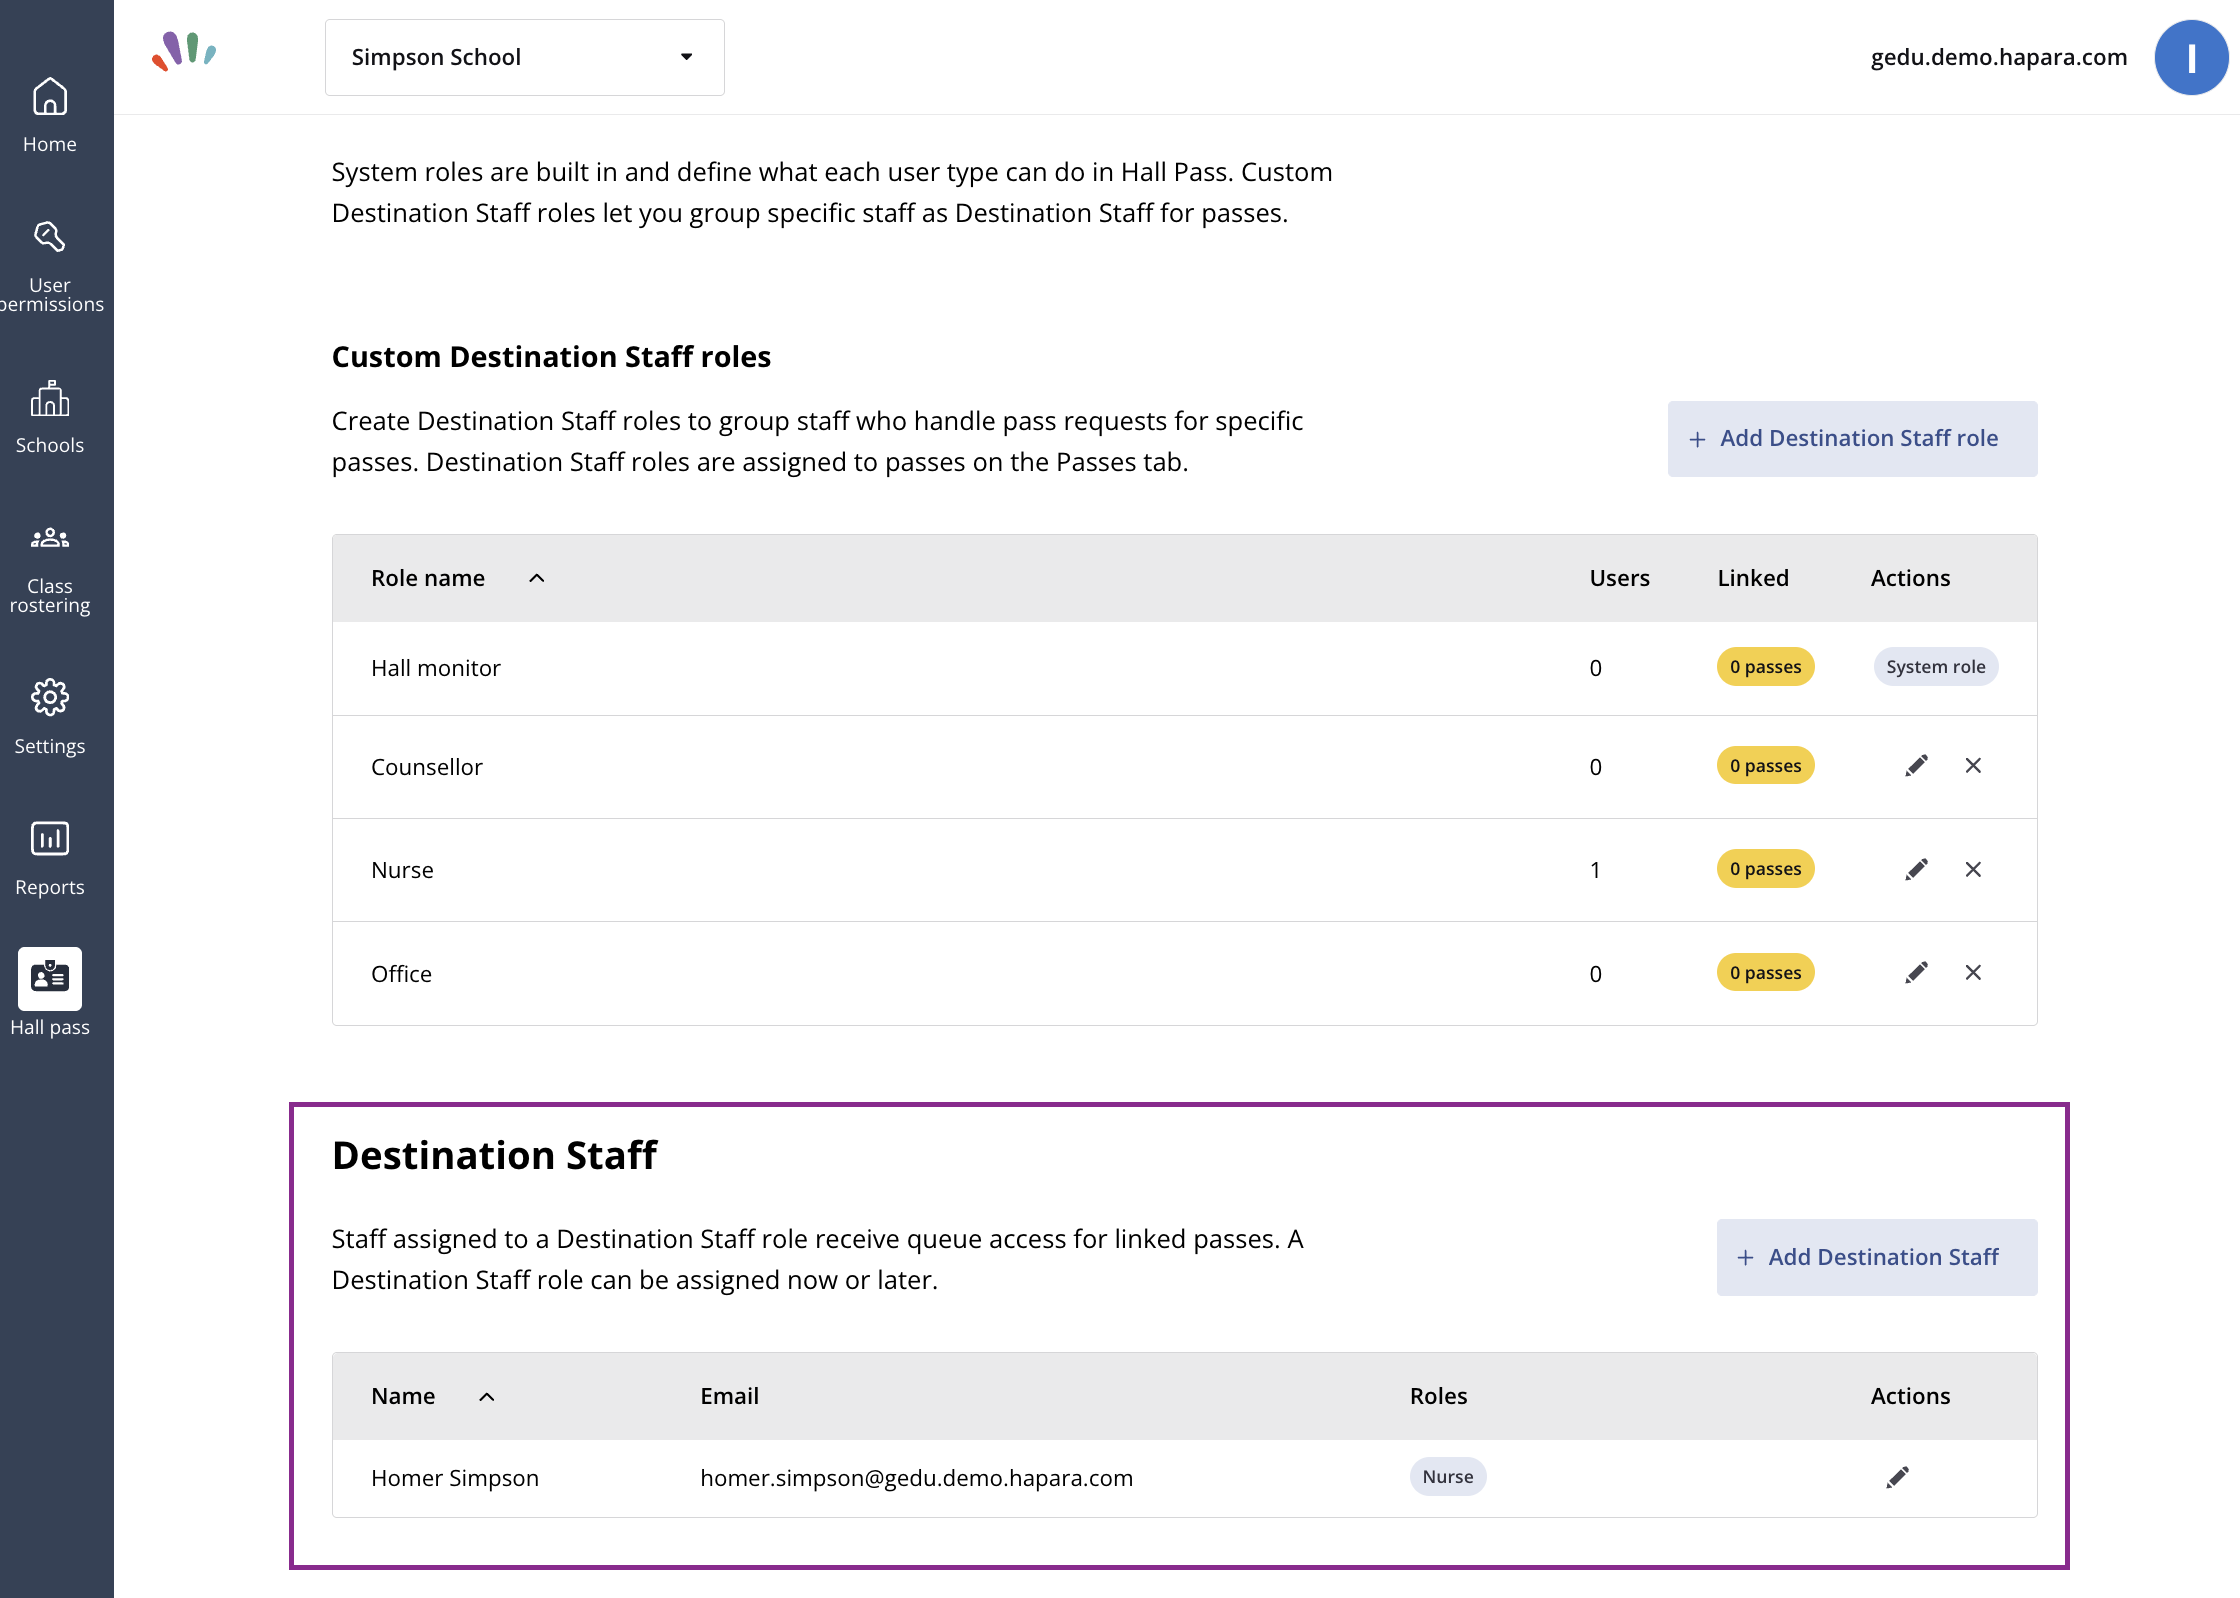Open User permissions in sidebar
Screen dimensions: 2240x1598
pos(50,266)
